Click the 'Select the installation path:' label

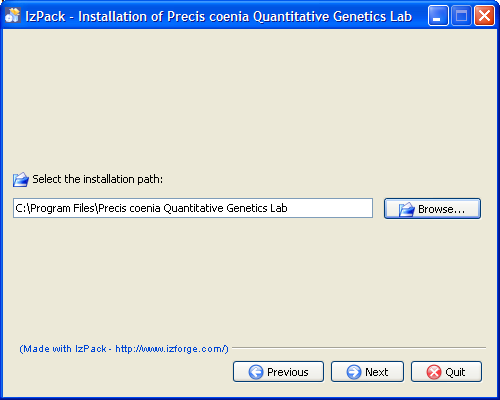97,179
